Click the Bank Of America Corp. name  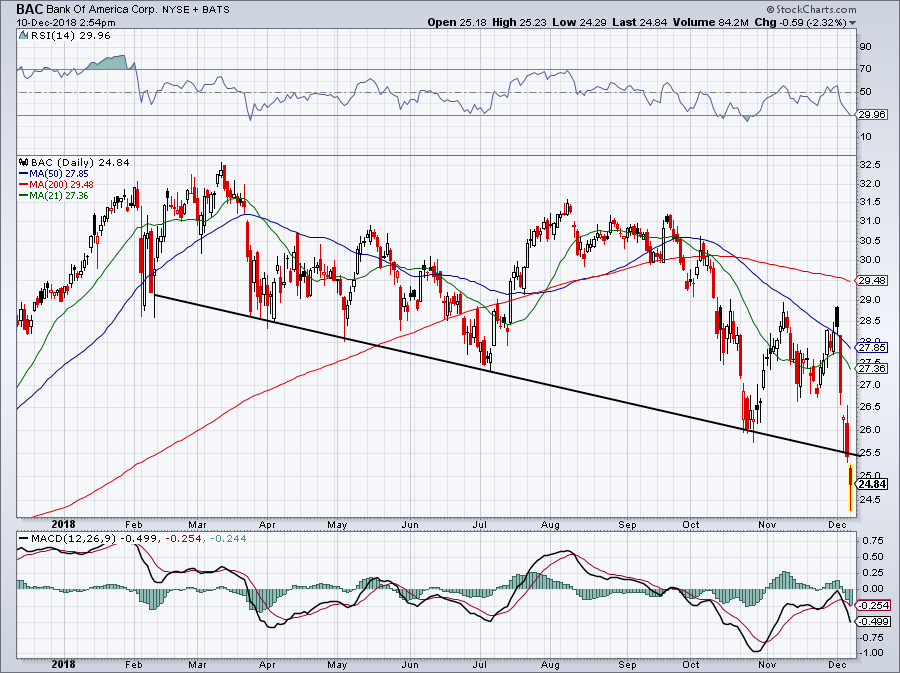[101, 10]
